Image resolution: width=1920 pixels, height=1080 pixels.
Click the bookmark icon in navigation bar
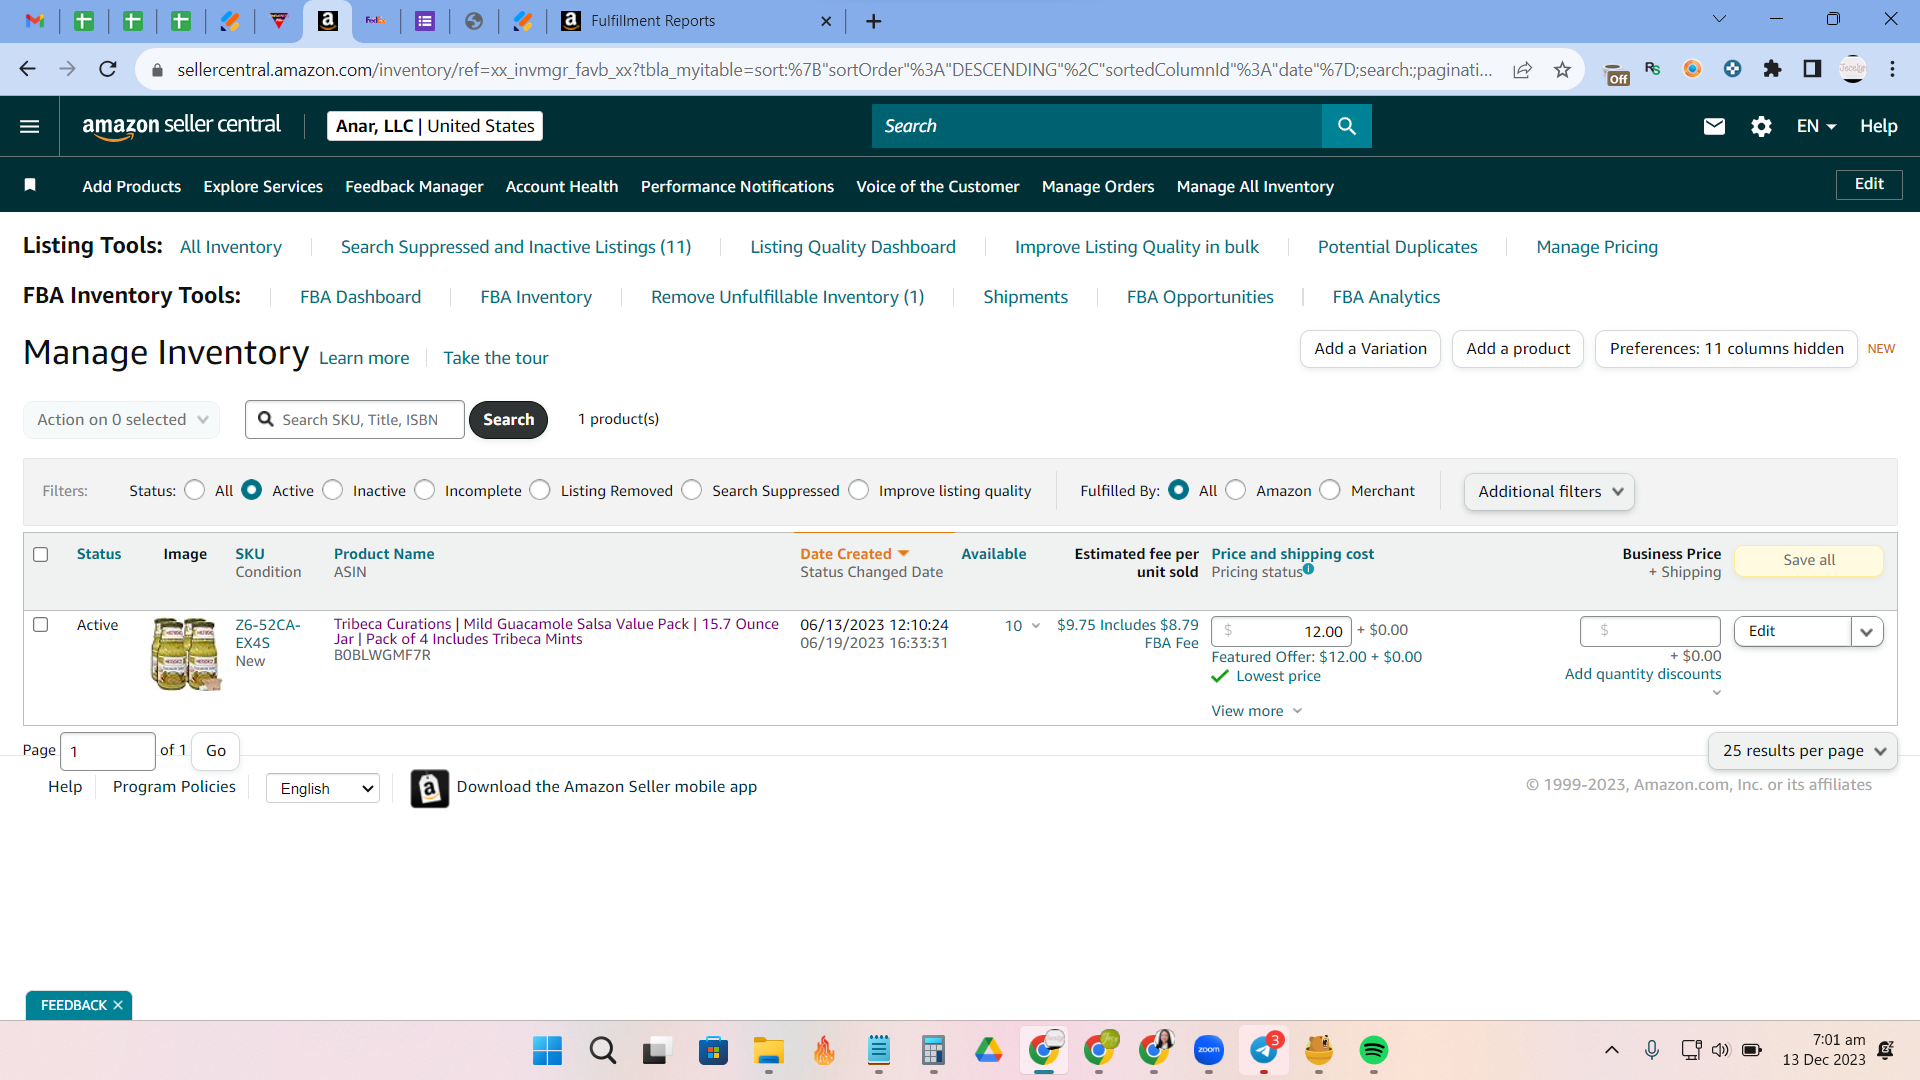[x=30, y=185]
